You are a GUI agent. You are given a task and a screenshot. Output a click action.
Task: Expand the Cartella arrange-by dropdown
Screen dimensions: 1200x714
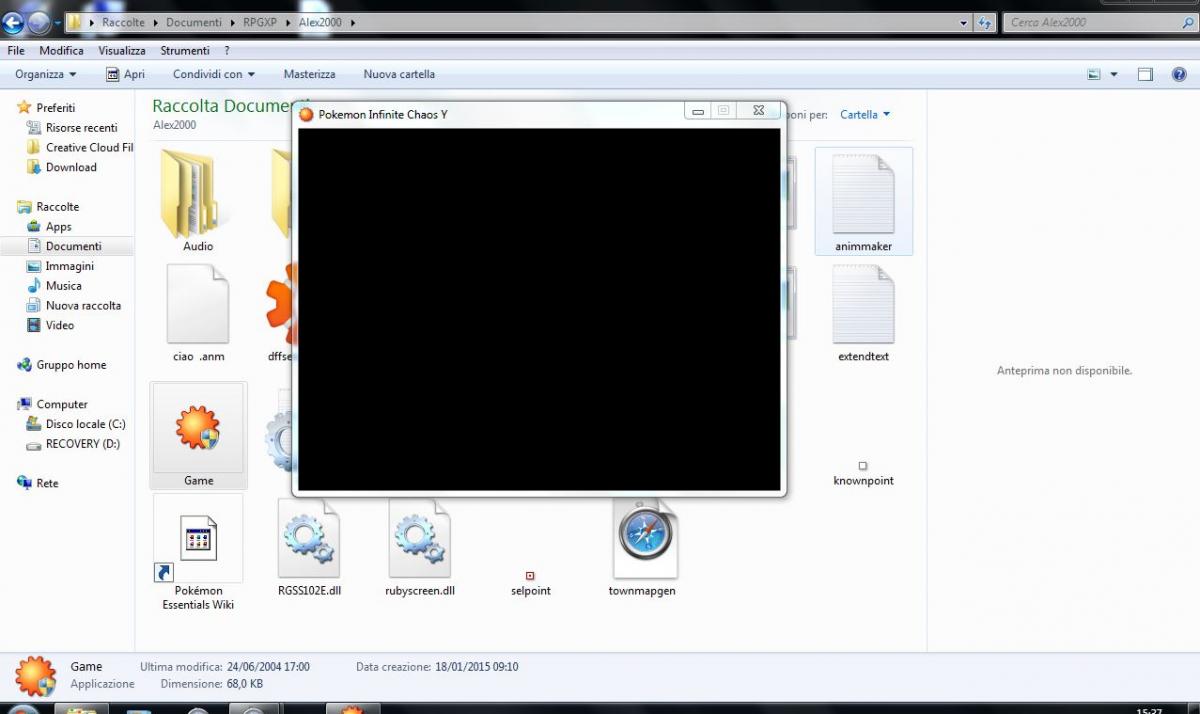[865, 115]
